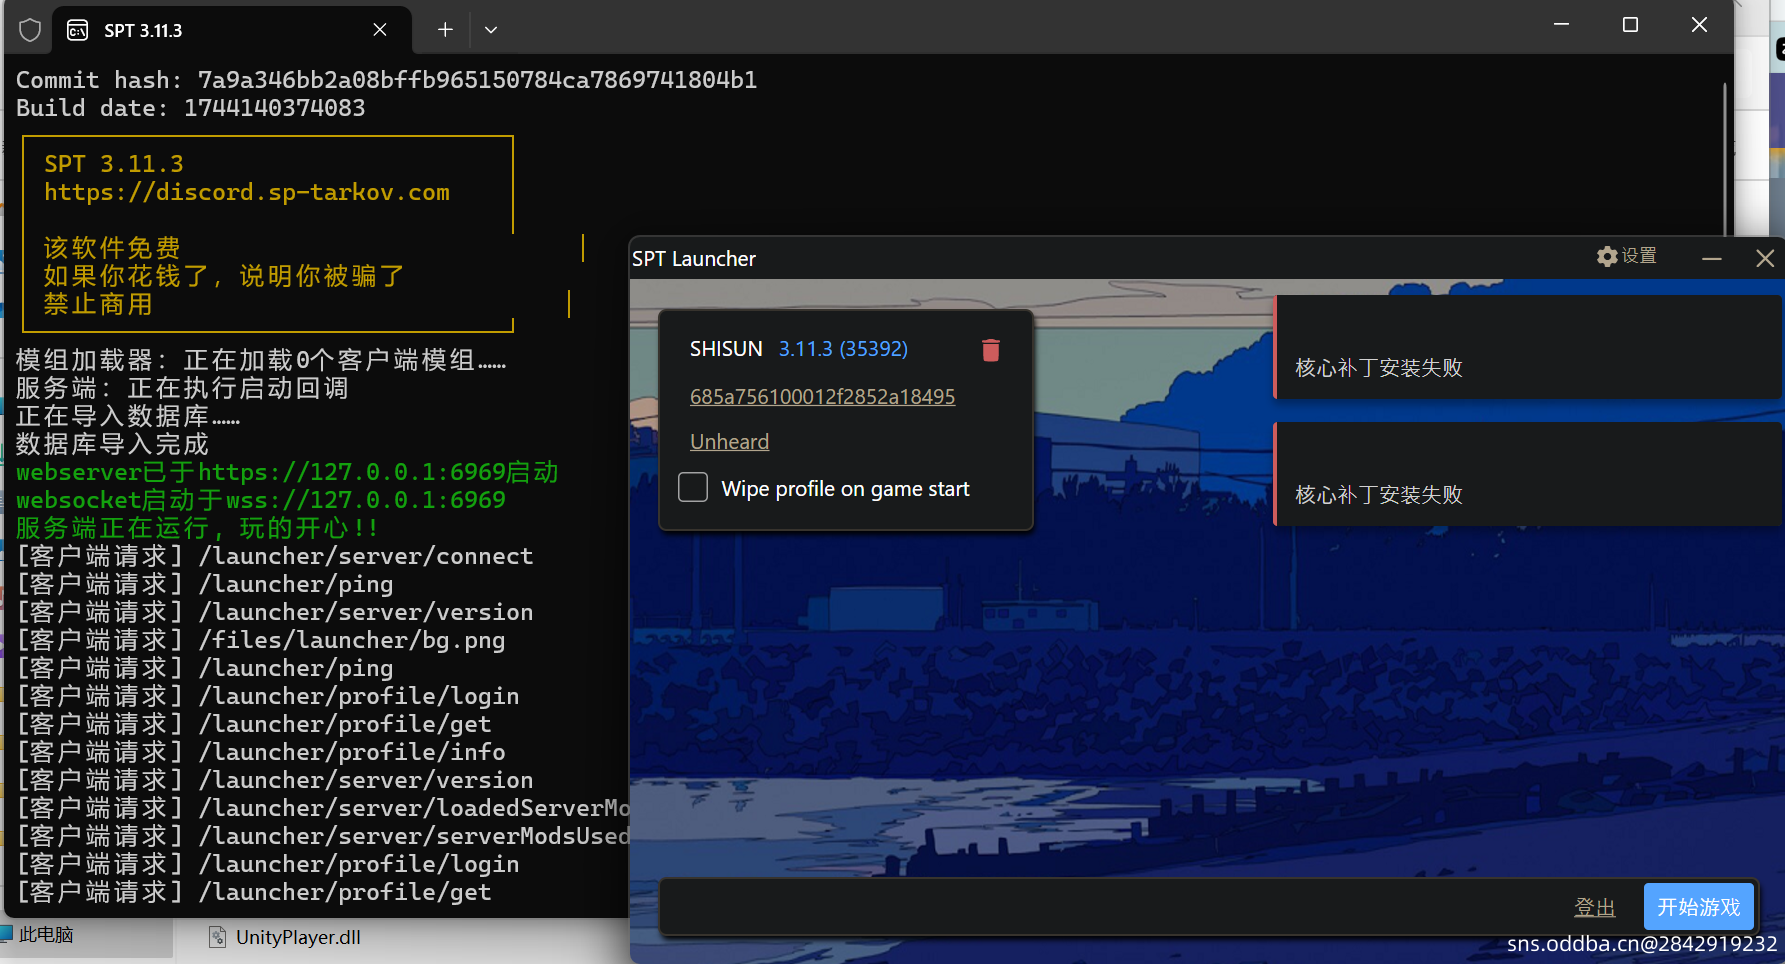Click the /launcher/profile/info log line
Viewport: 1785px width, 964px height.
coord(261,752)
